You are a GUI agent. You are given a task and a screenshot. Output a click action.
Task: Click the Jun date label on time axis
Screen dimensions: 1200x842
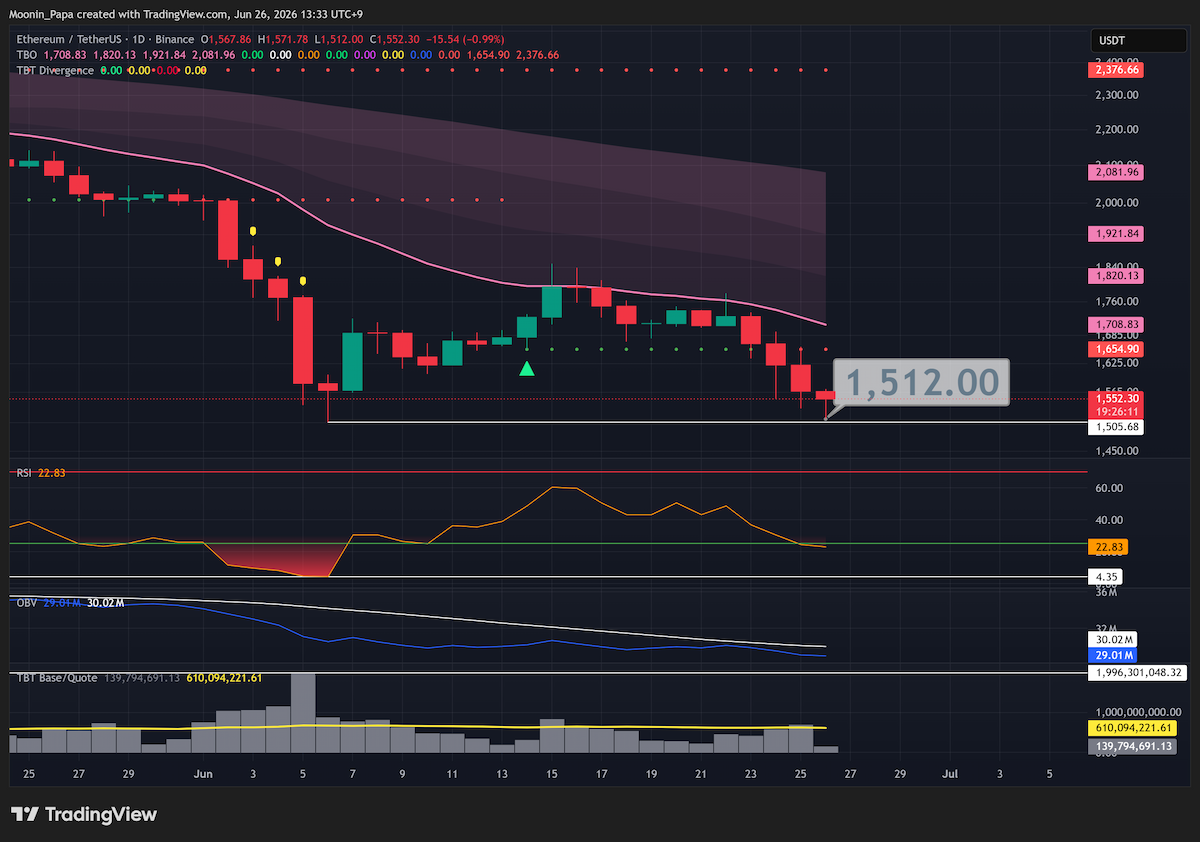click(204, 774)
